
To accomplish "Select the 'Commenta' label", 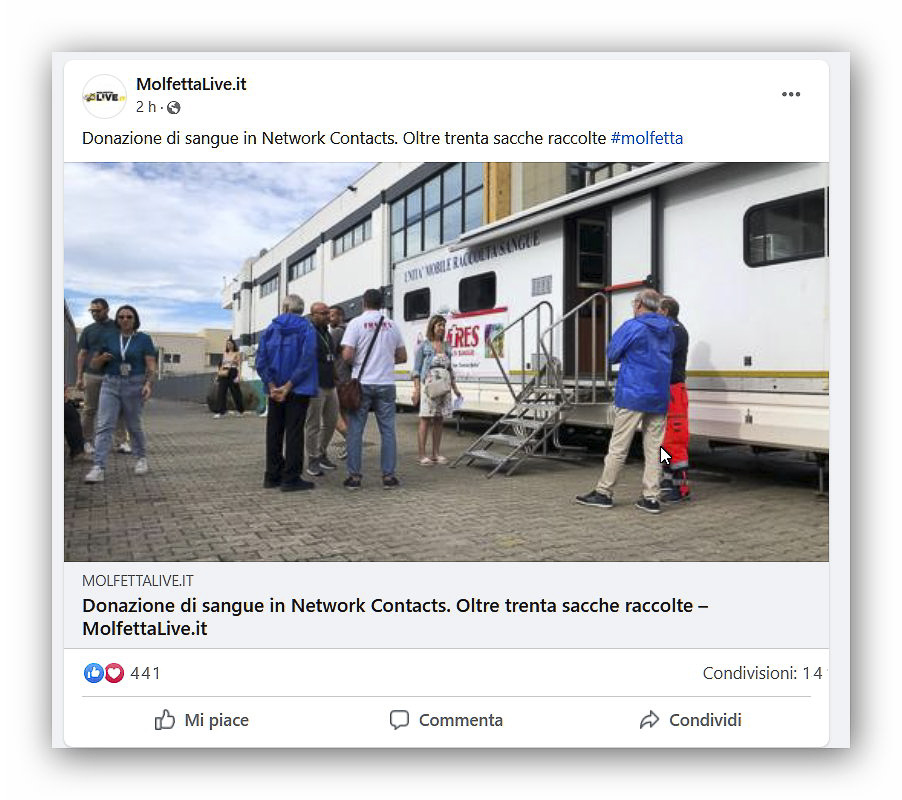I will click(x=461, y=720).
